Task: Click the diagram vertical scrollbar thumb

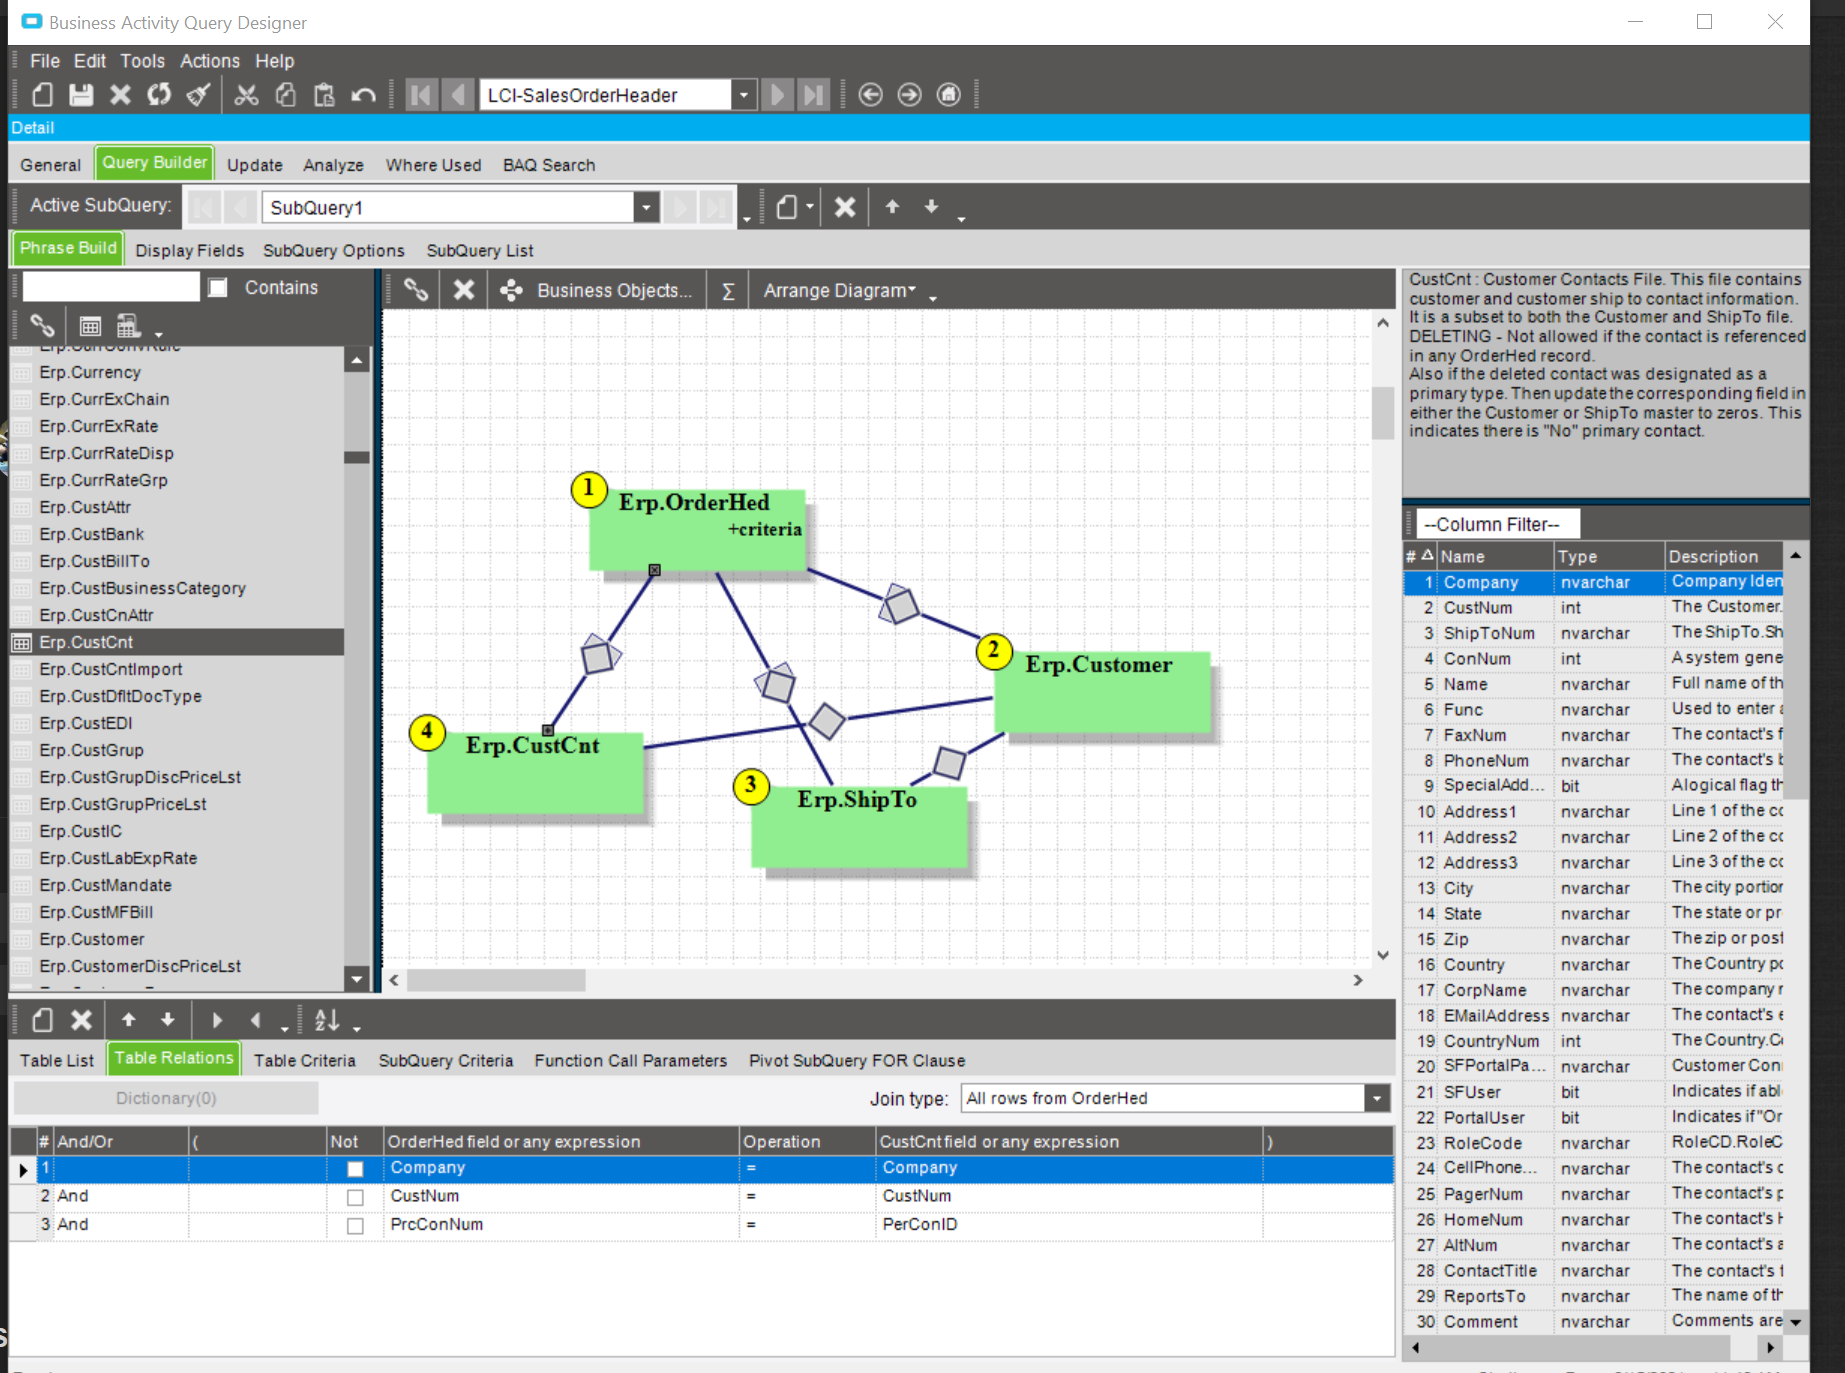Action: (1383, 412)
